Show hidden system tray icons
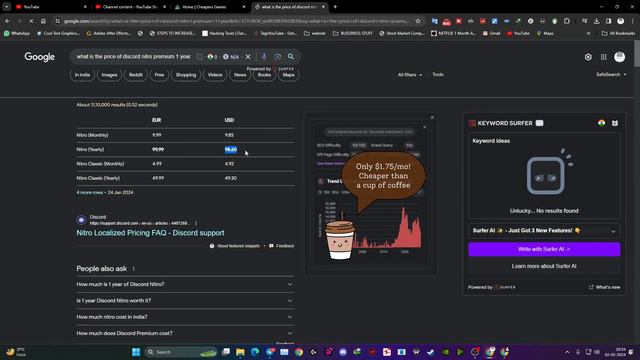 [567, 352]
